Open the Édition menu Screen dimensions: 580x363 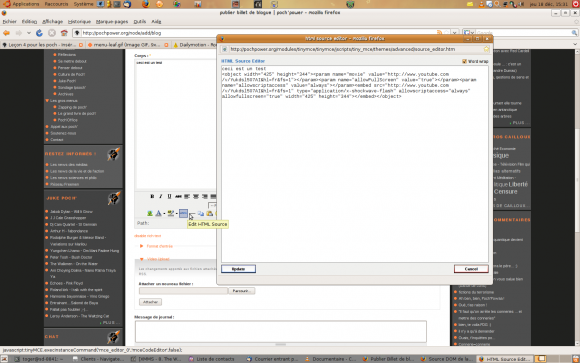[29, 21]
